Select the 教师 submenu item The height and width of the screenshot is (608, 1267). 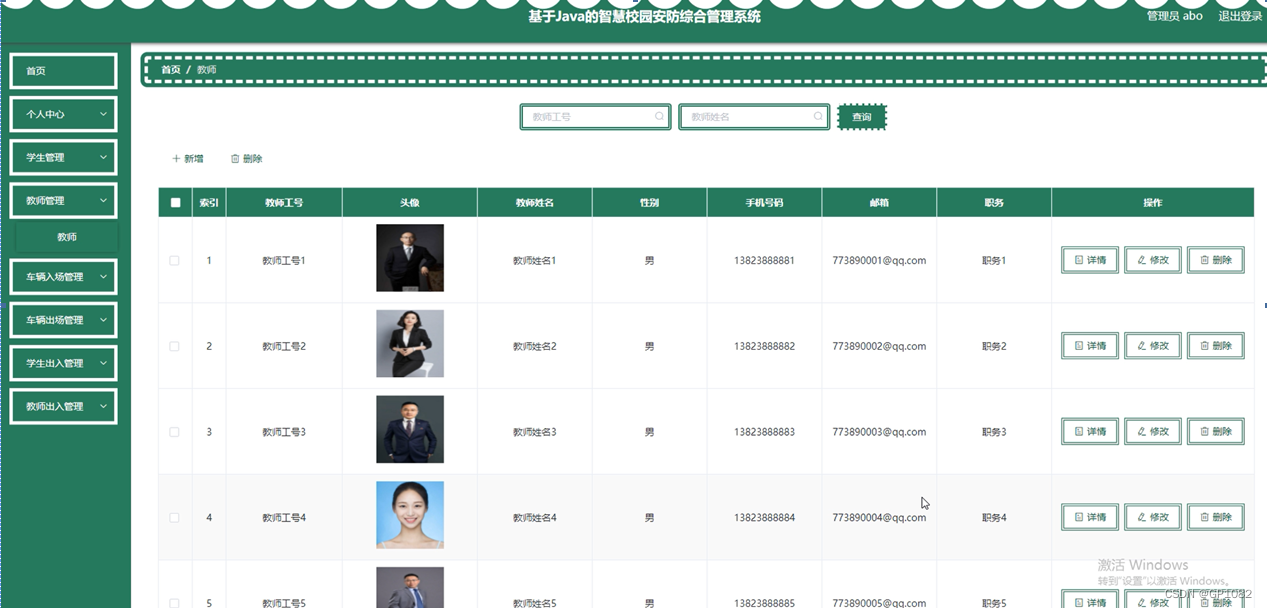click(x=66, y=237)
